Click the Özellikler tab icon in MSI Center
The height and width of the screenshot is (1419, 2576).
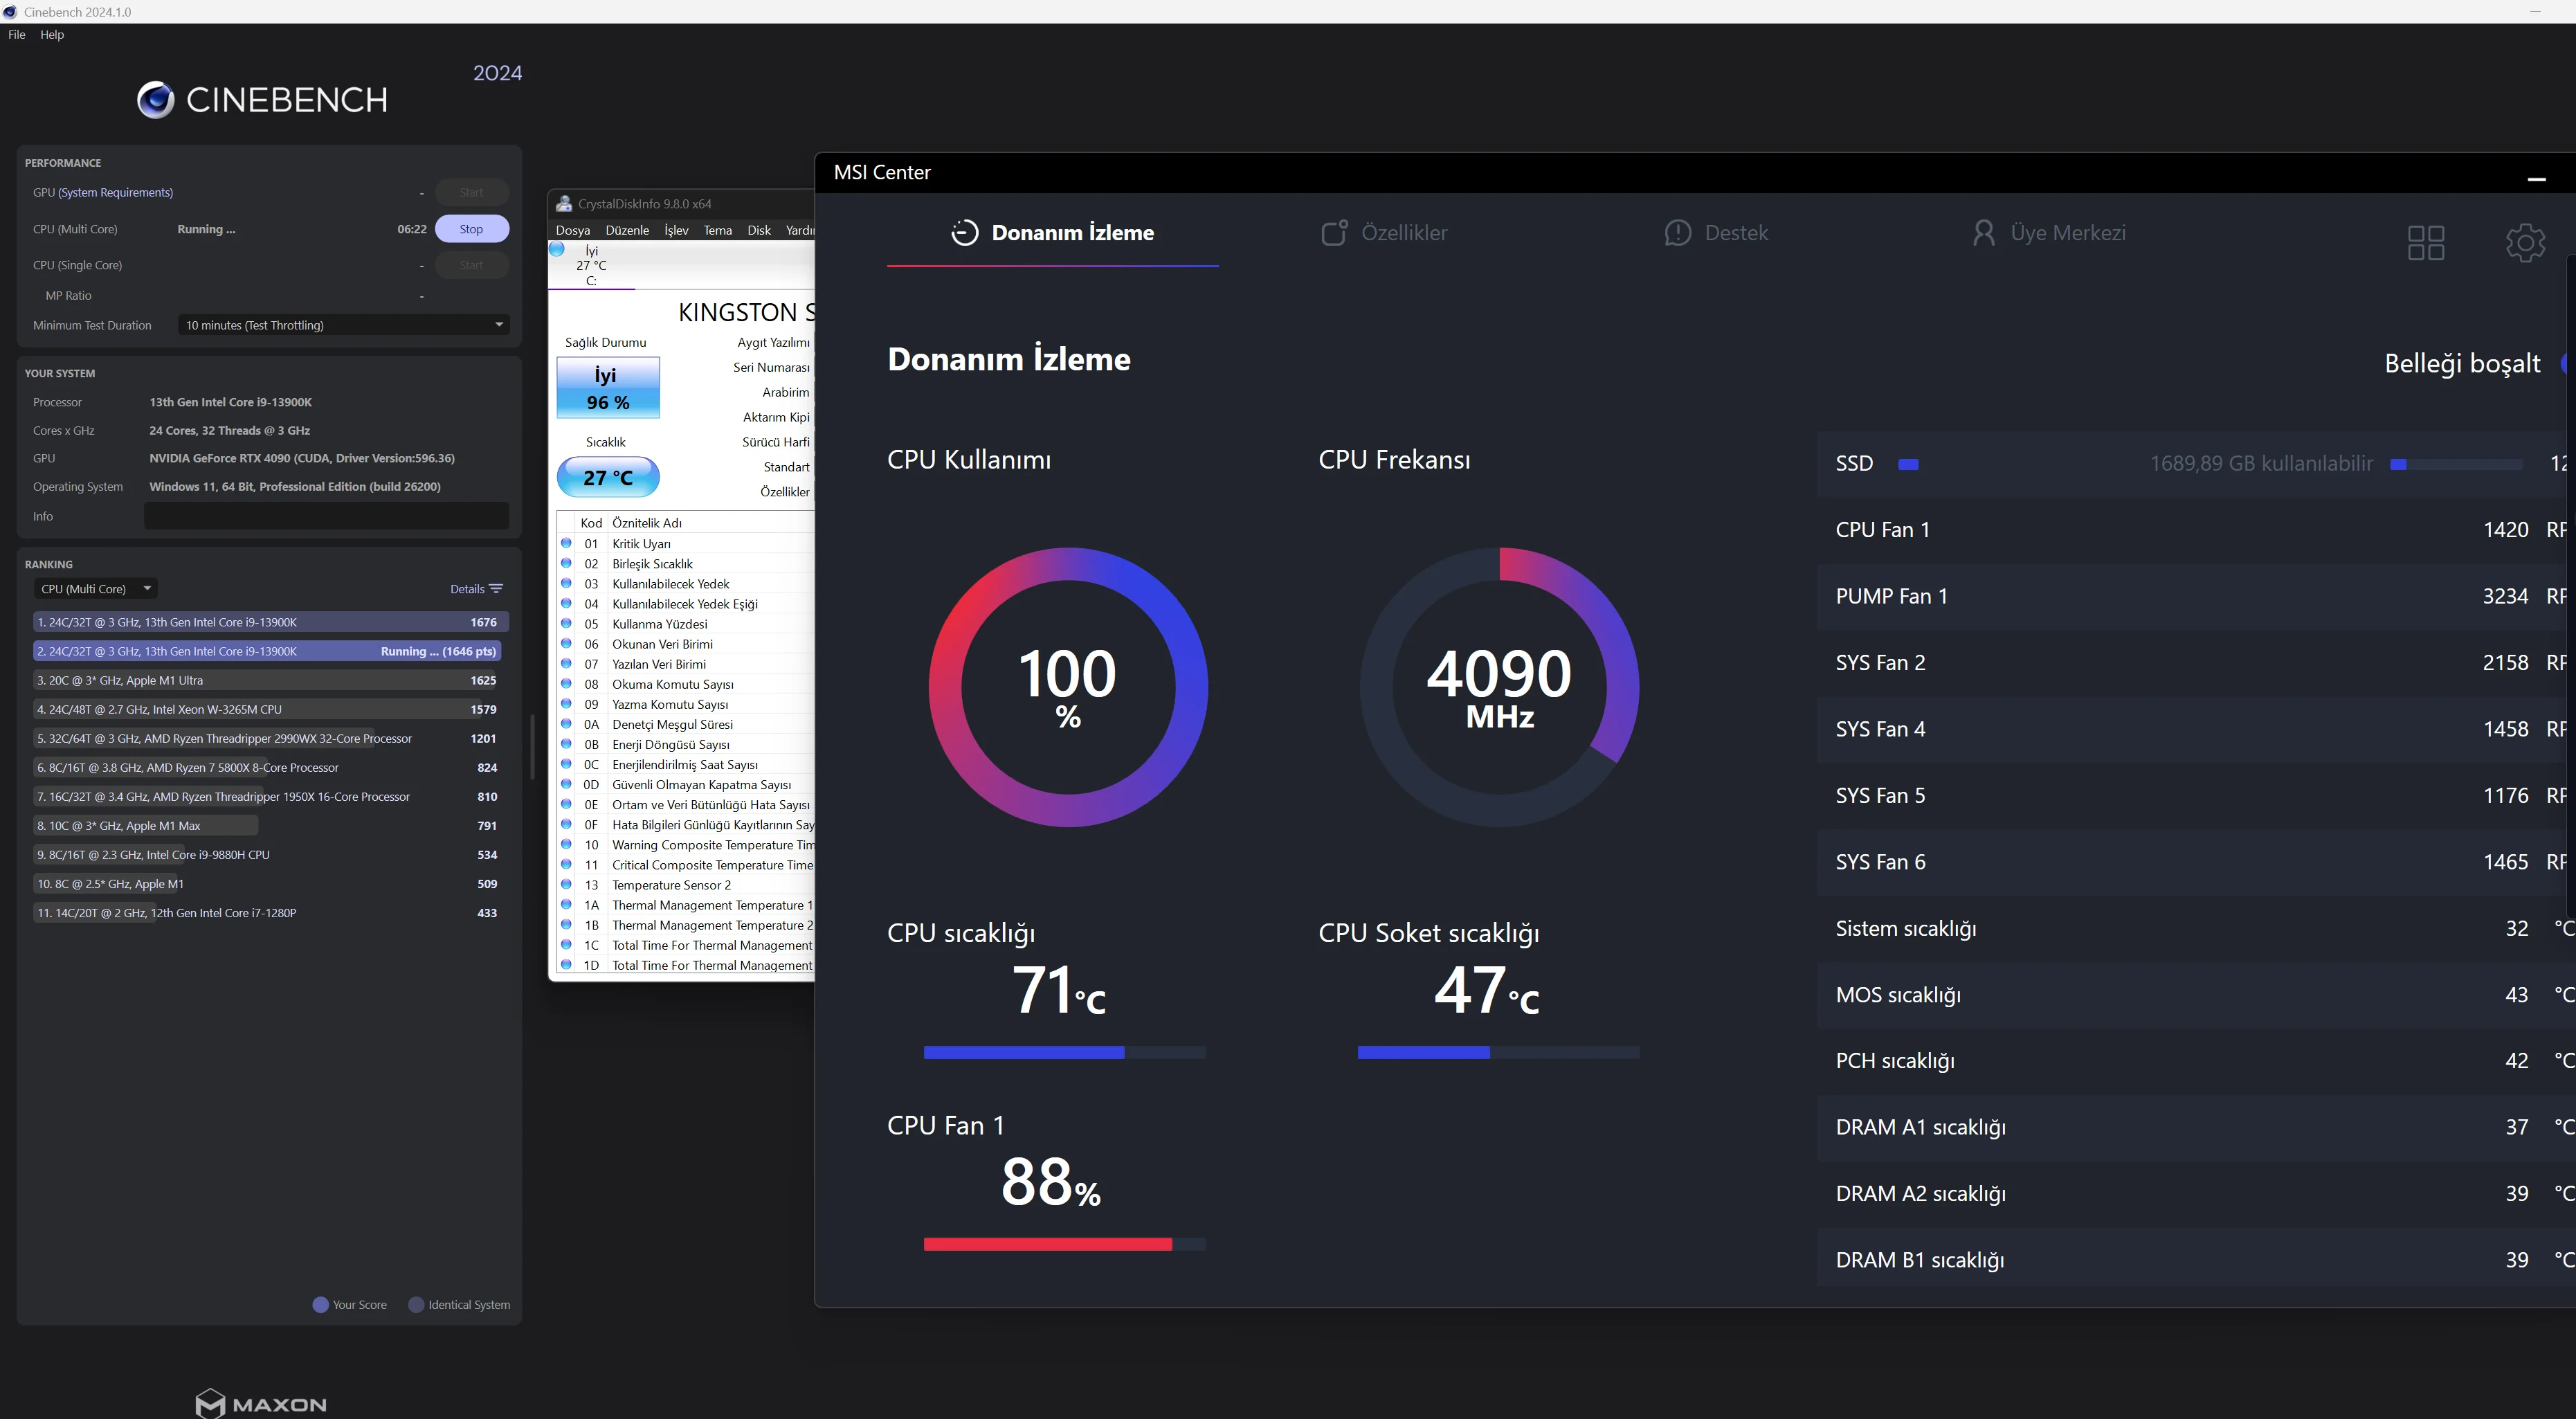[x=1335, y=233]
